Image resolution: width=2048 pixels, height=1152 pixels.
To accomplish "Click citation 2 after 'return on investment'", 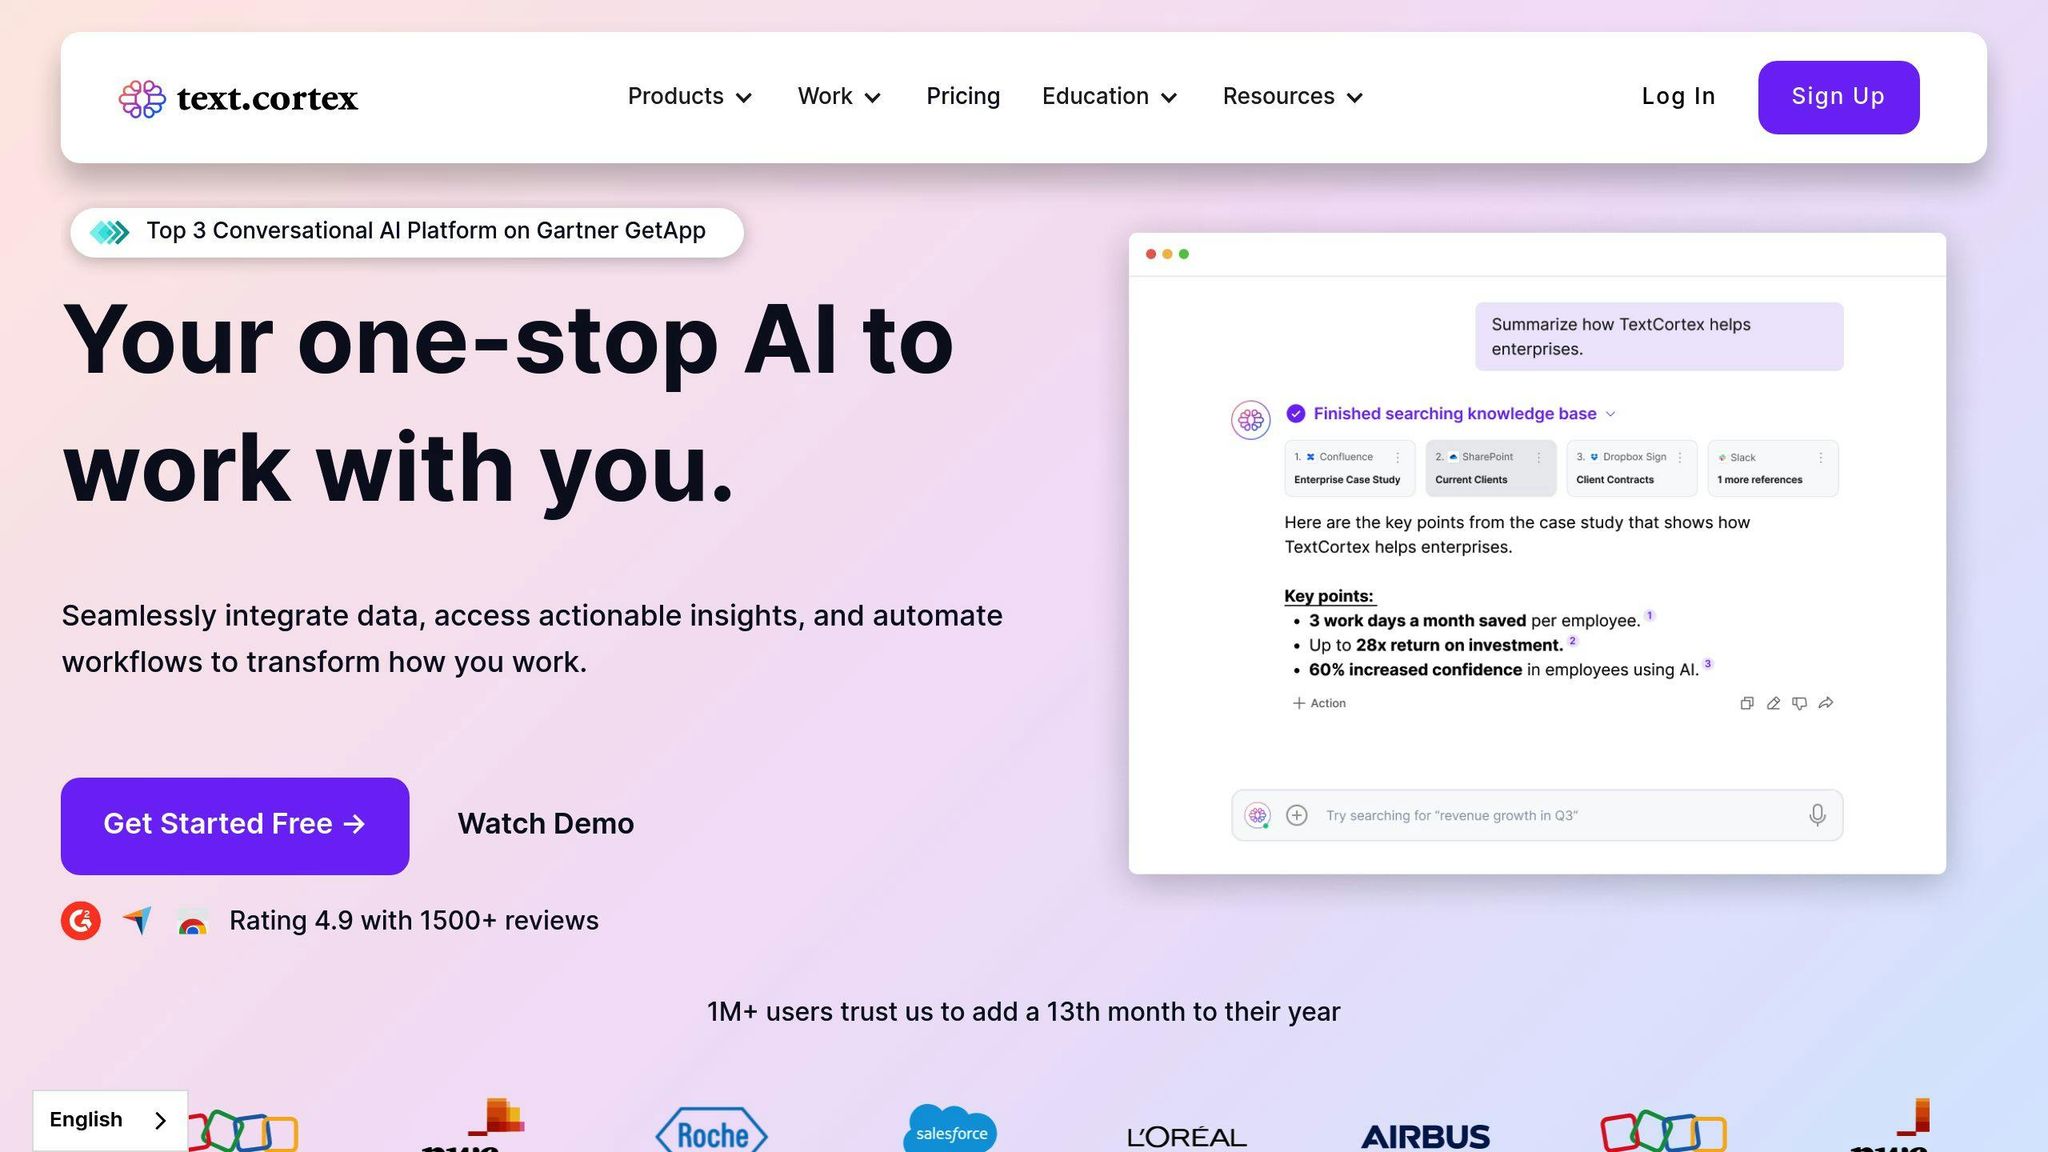I will click(1572, 640).
